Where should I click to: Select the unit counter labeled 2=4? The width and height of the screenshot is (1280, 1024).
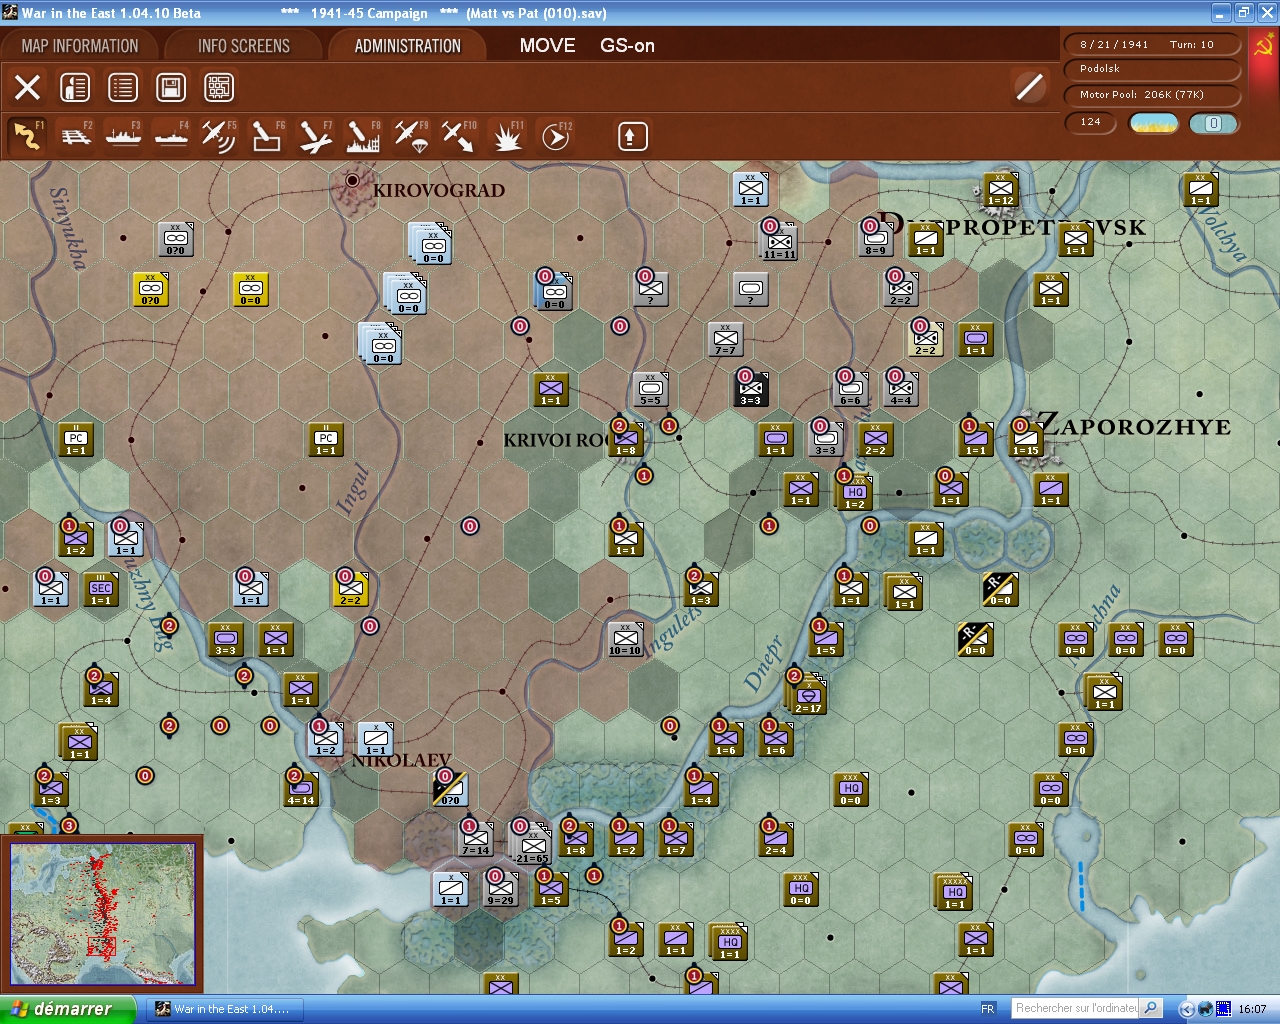coord(776,838)
